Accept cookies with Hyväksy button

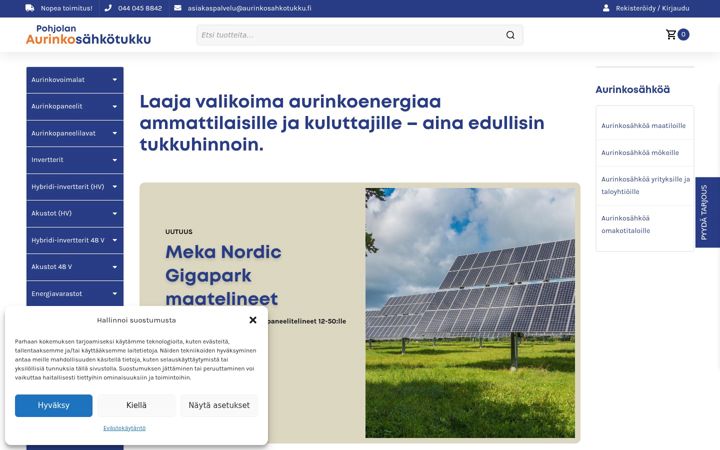point(54,405)
